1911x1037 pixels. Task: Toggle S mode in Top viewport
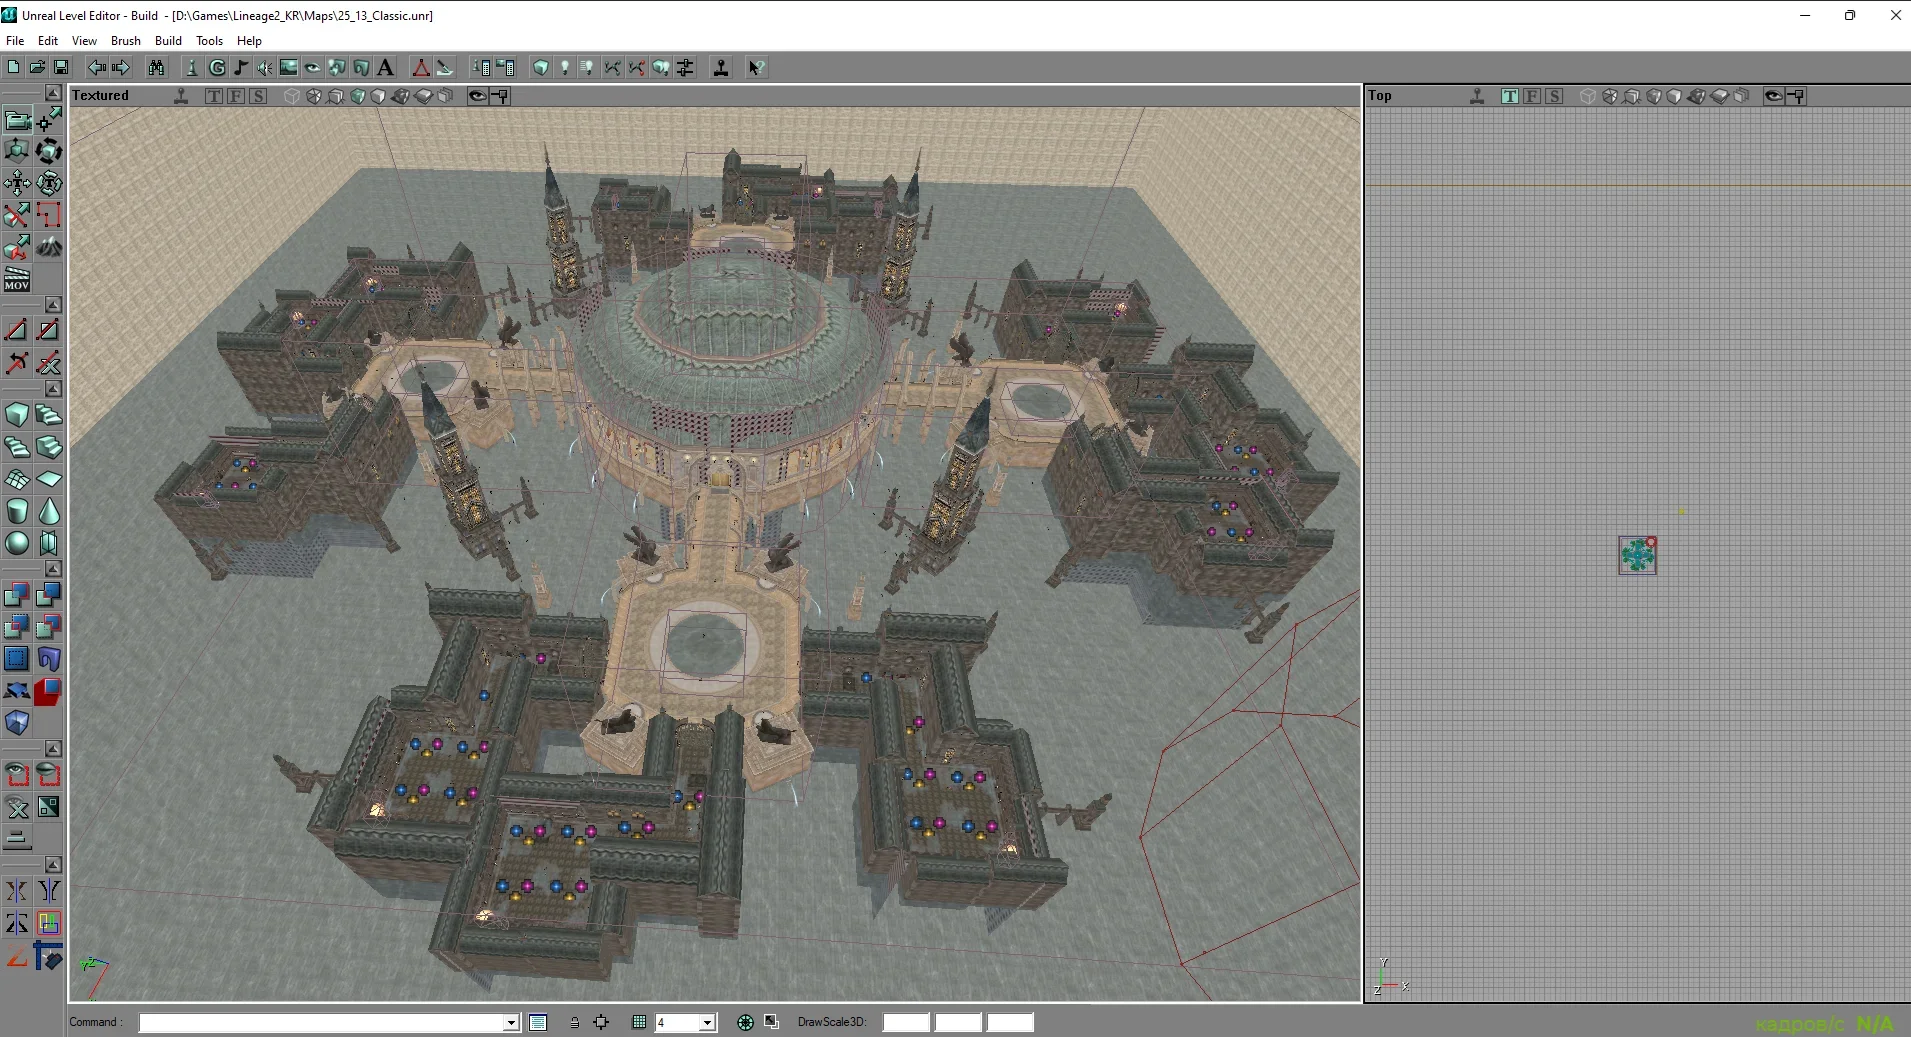pyautogui.click(x=1554, y=96)
